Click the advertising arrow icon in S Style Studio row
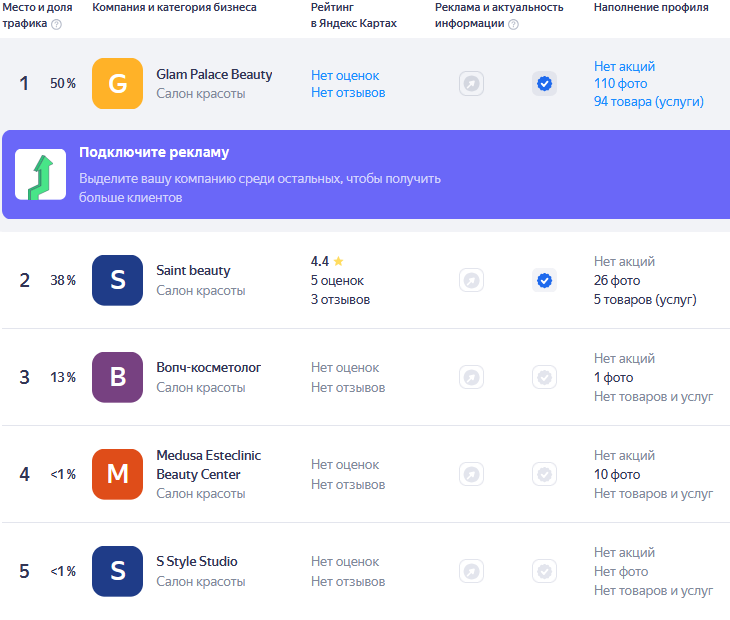Screen dimensions: 730x620 (x=471, y=571)
